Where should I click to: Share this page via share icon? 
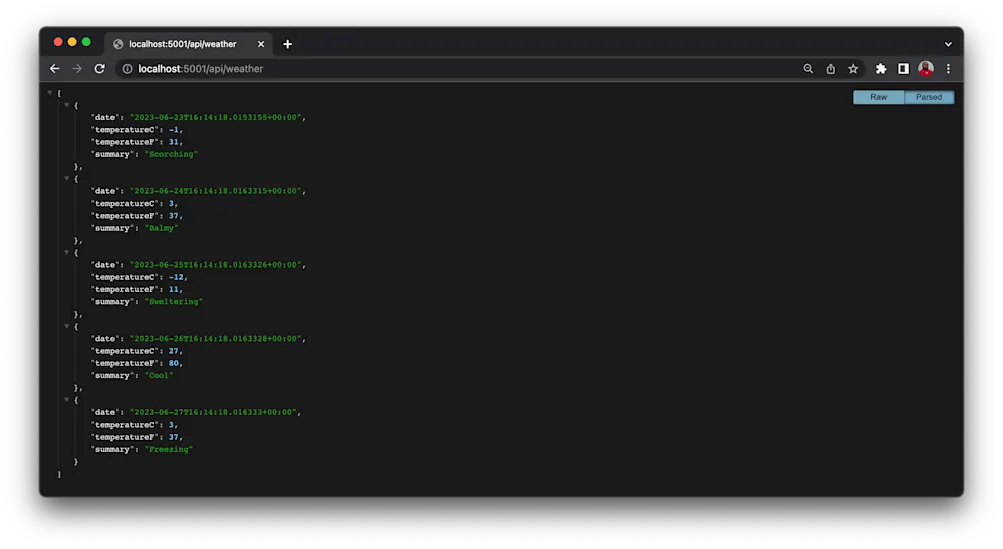(x=830, y=68)
